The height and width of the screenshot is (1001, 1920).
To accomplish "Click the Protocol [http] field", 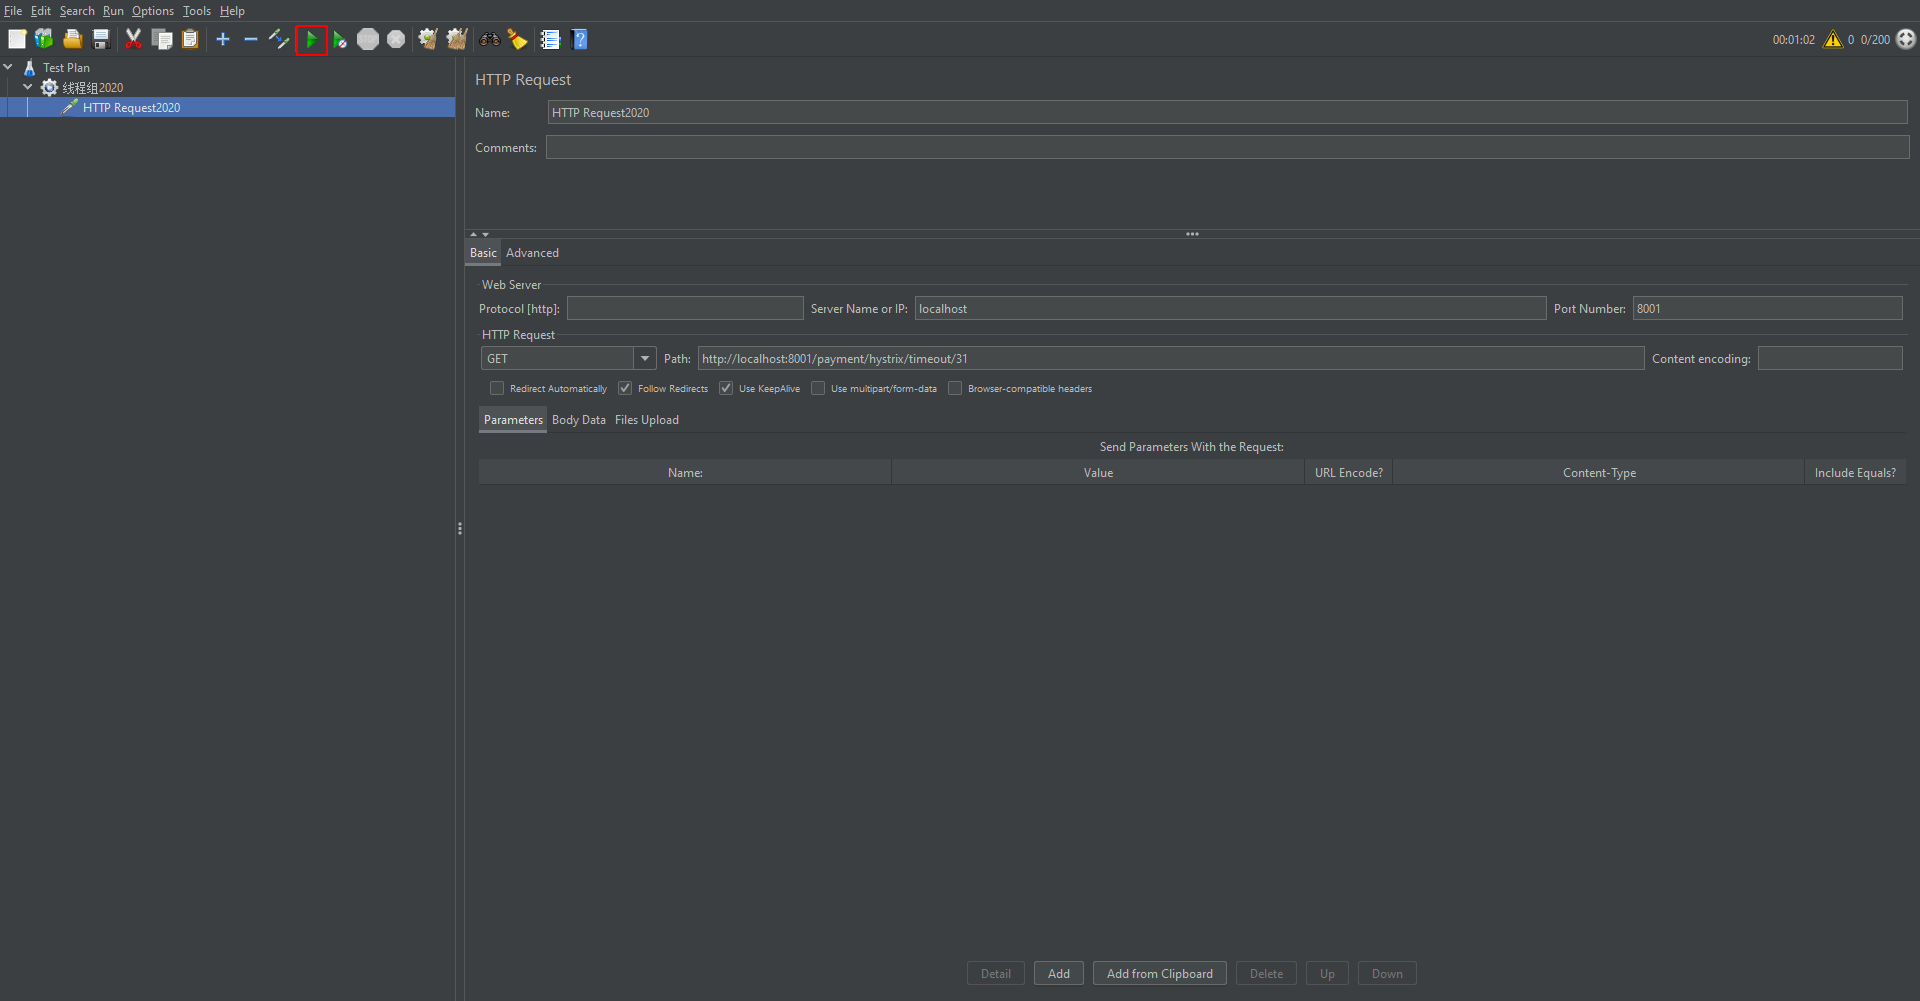I will click(685, 308).
